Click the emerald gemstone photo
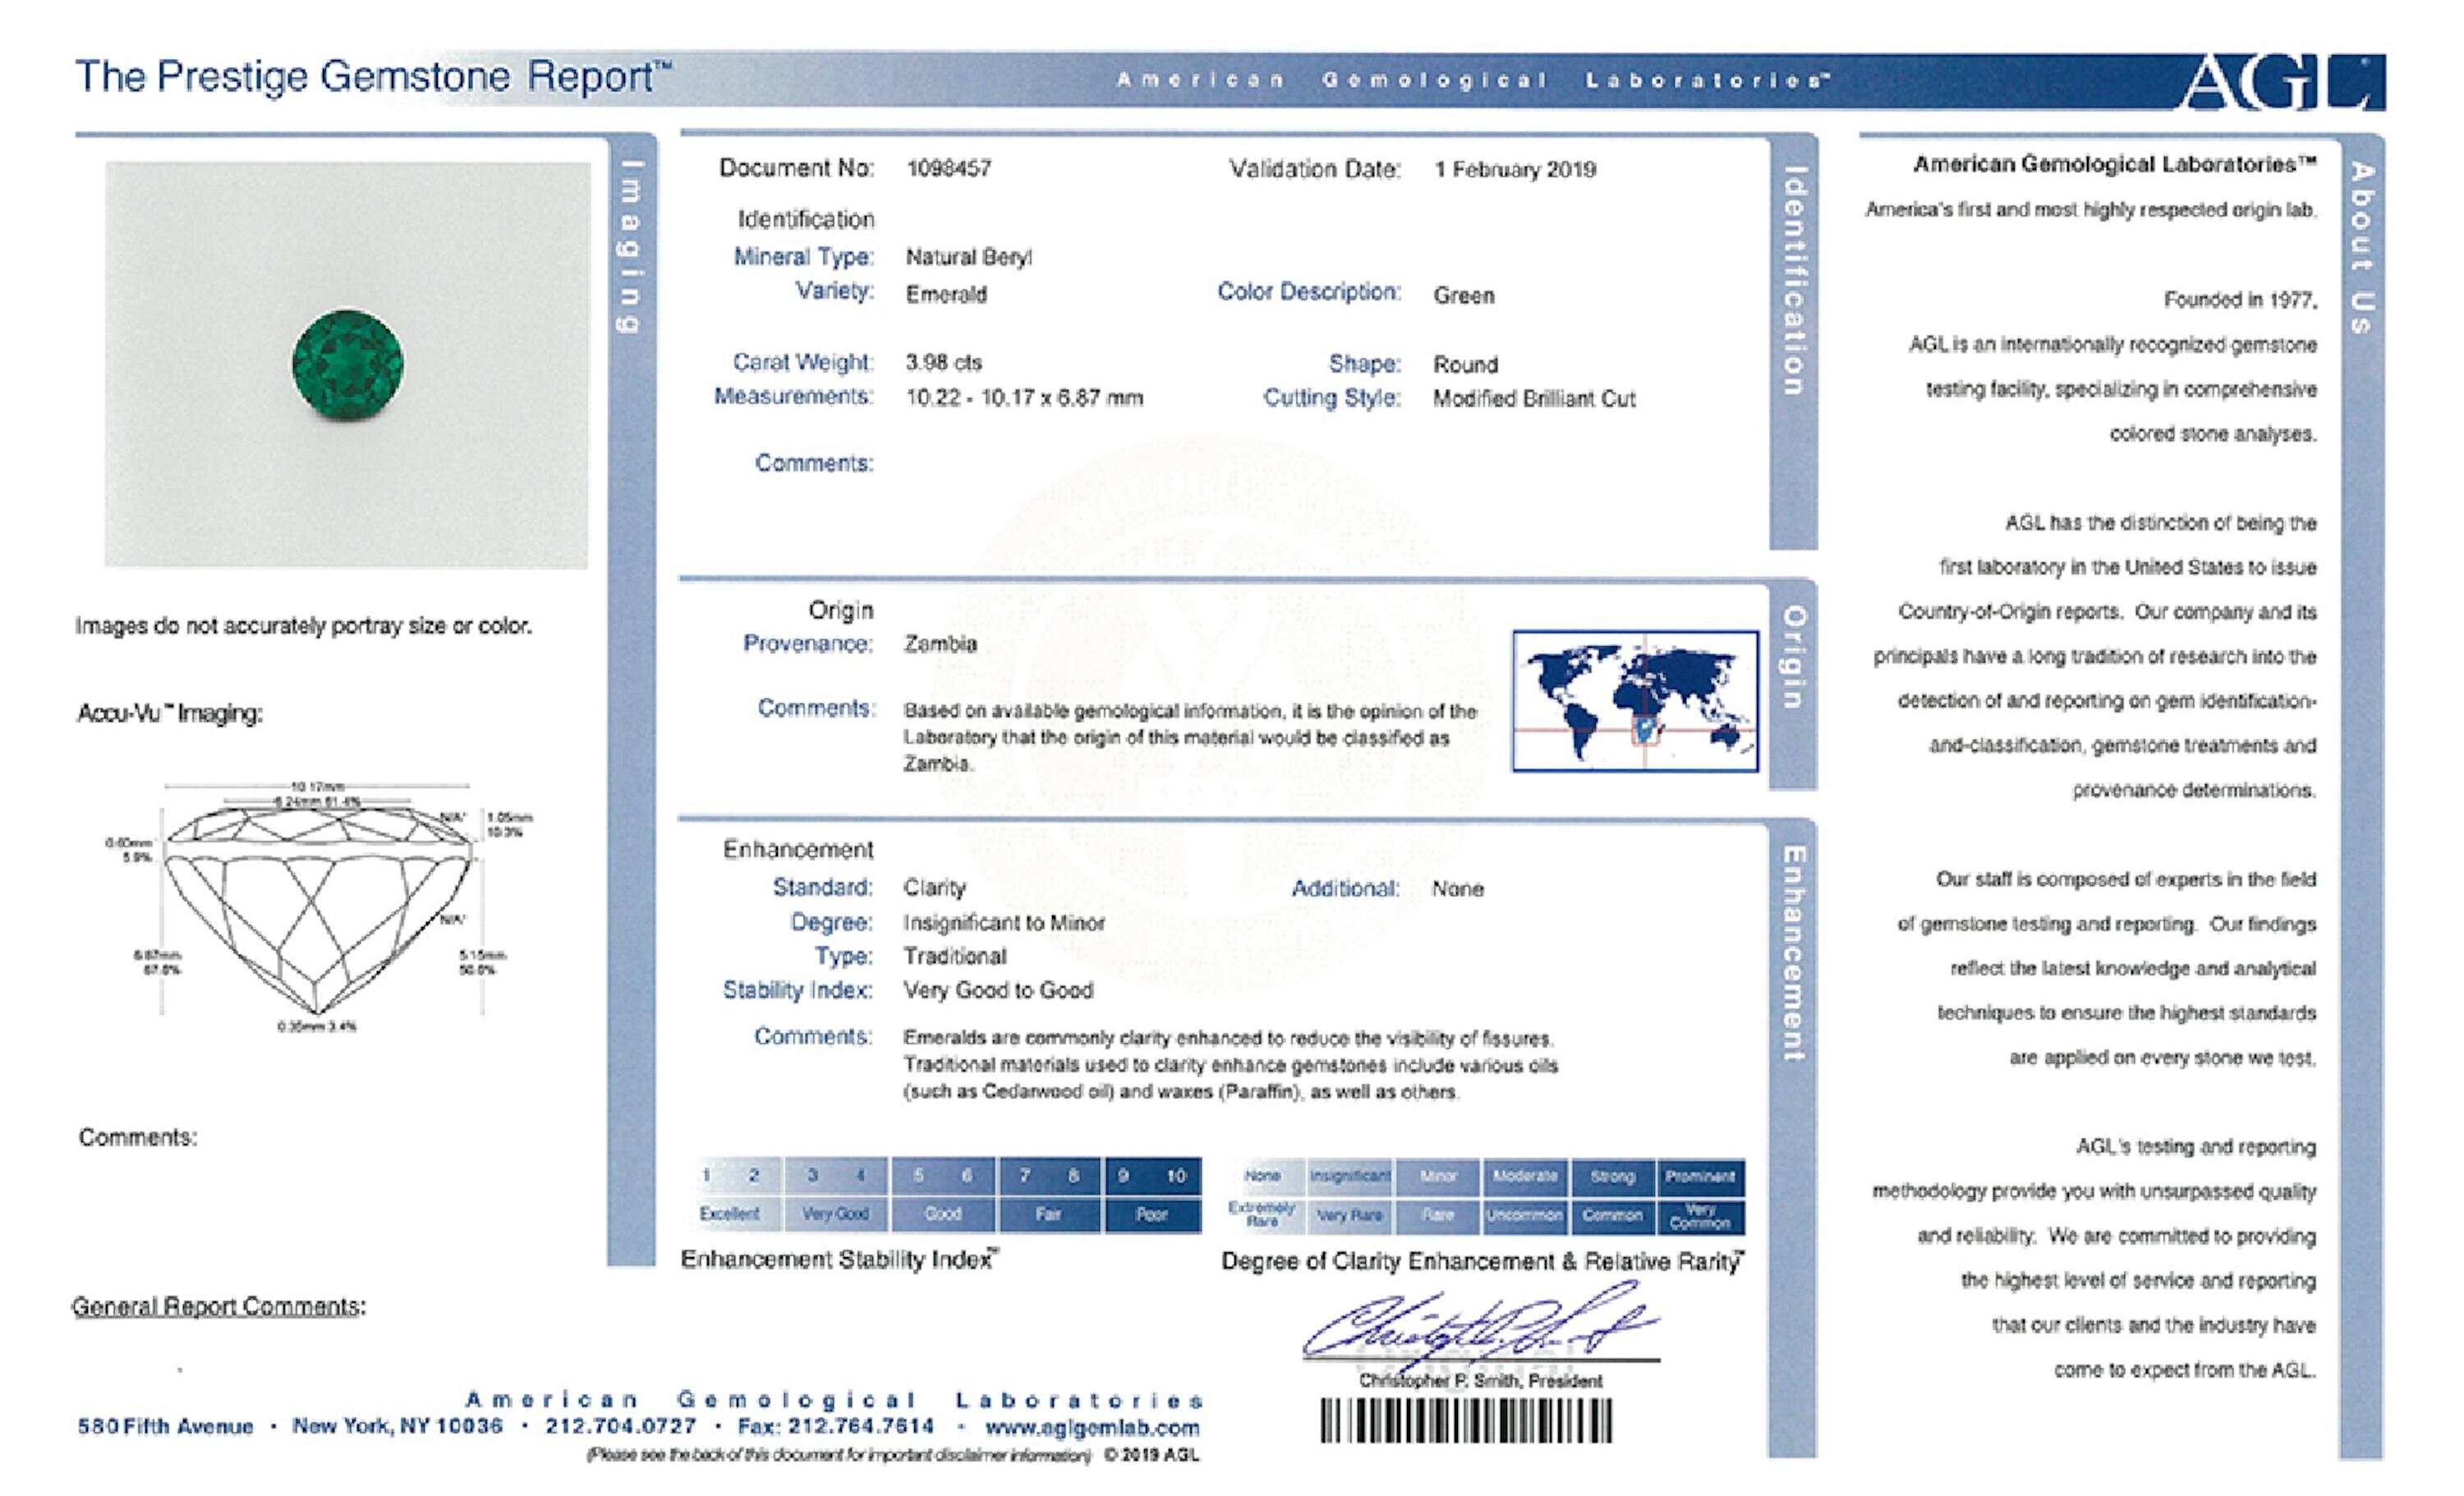 (347, 365)
